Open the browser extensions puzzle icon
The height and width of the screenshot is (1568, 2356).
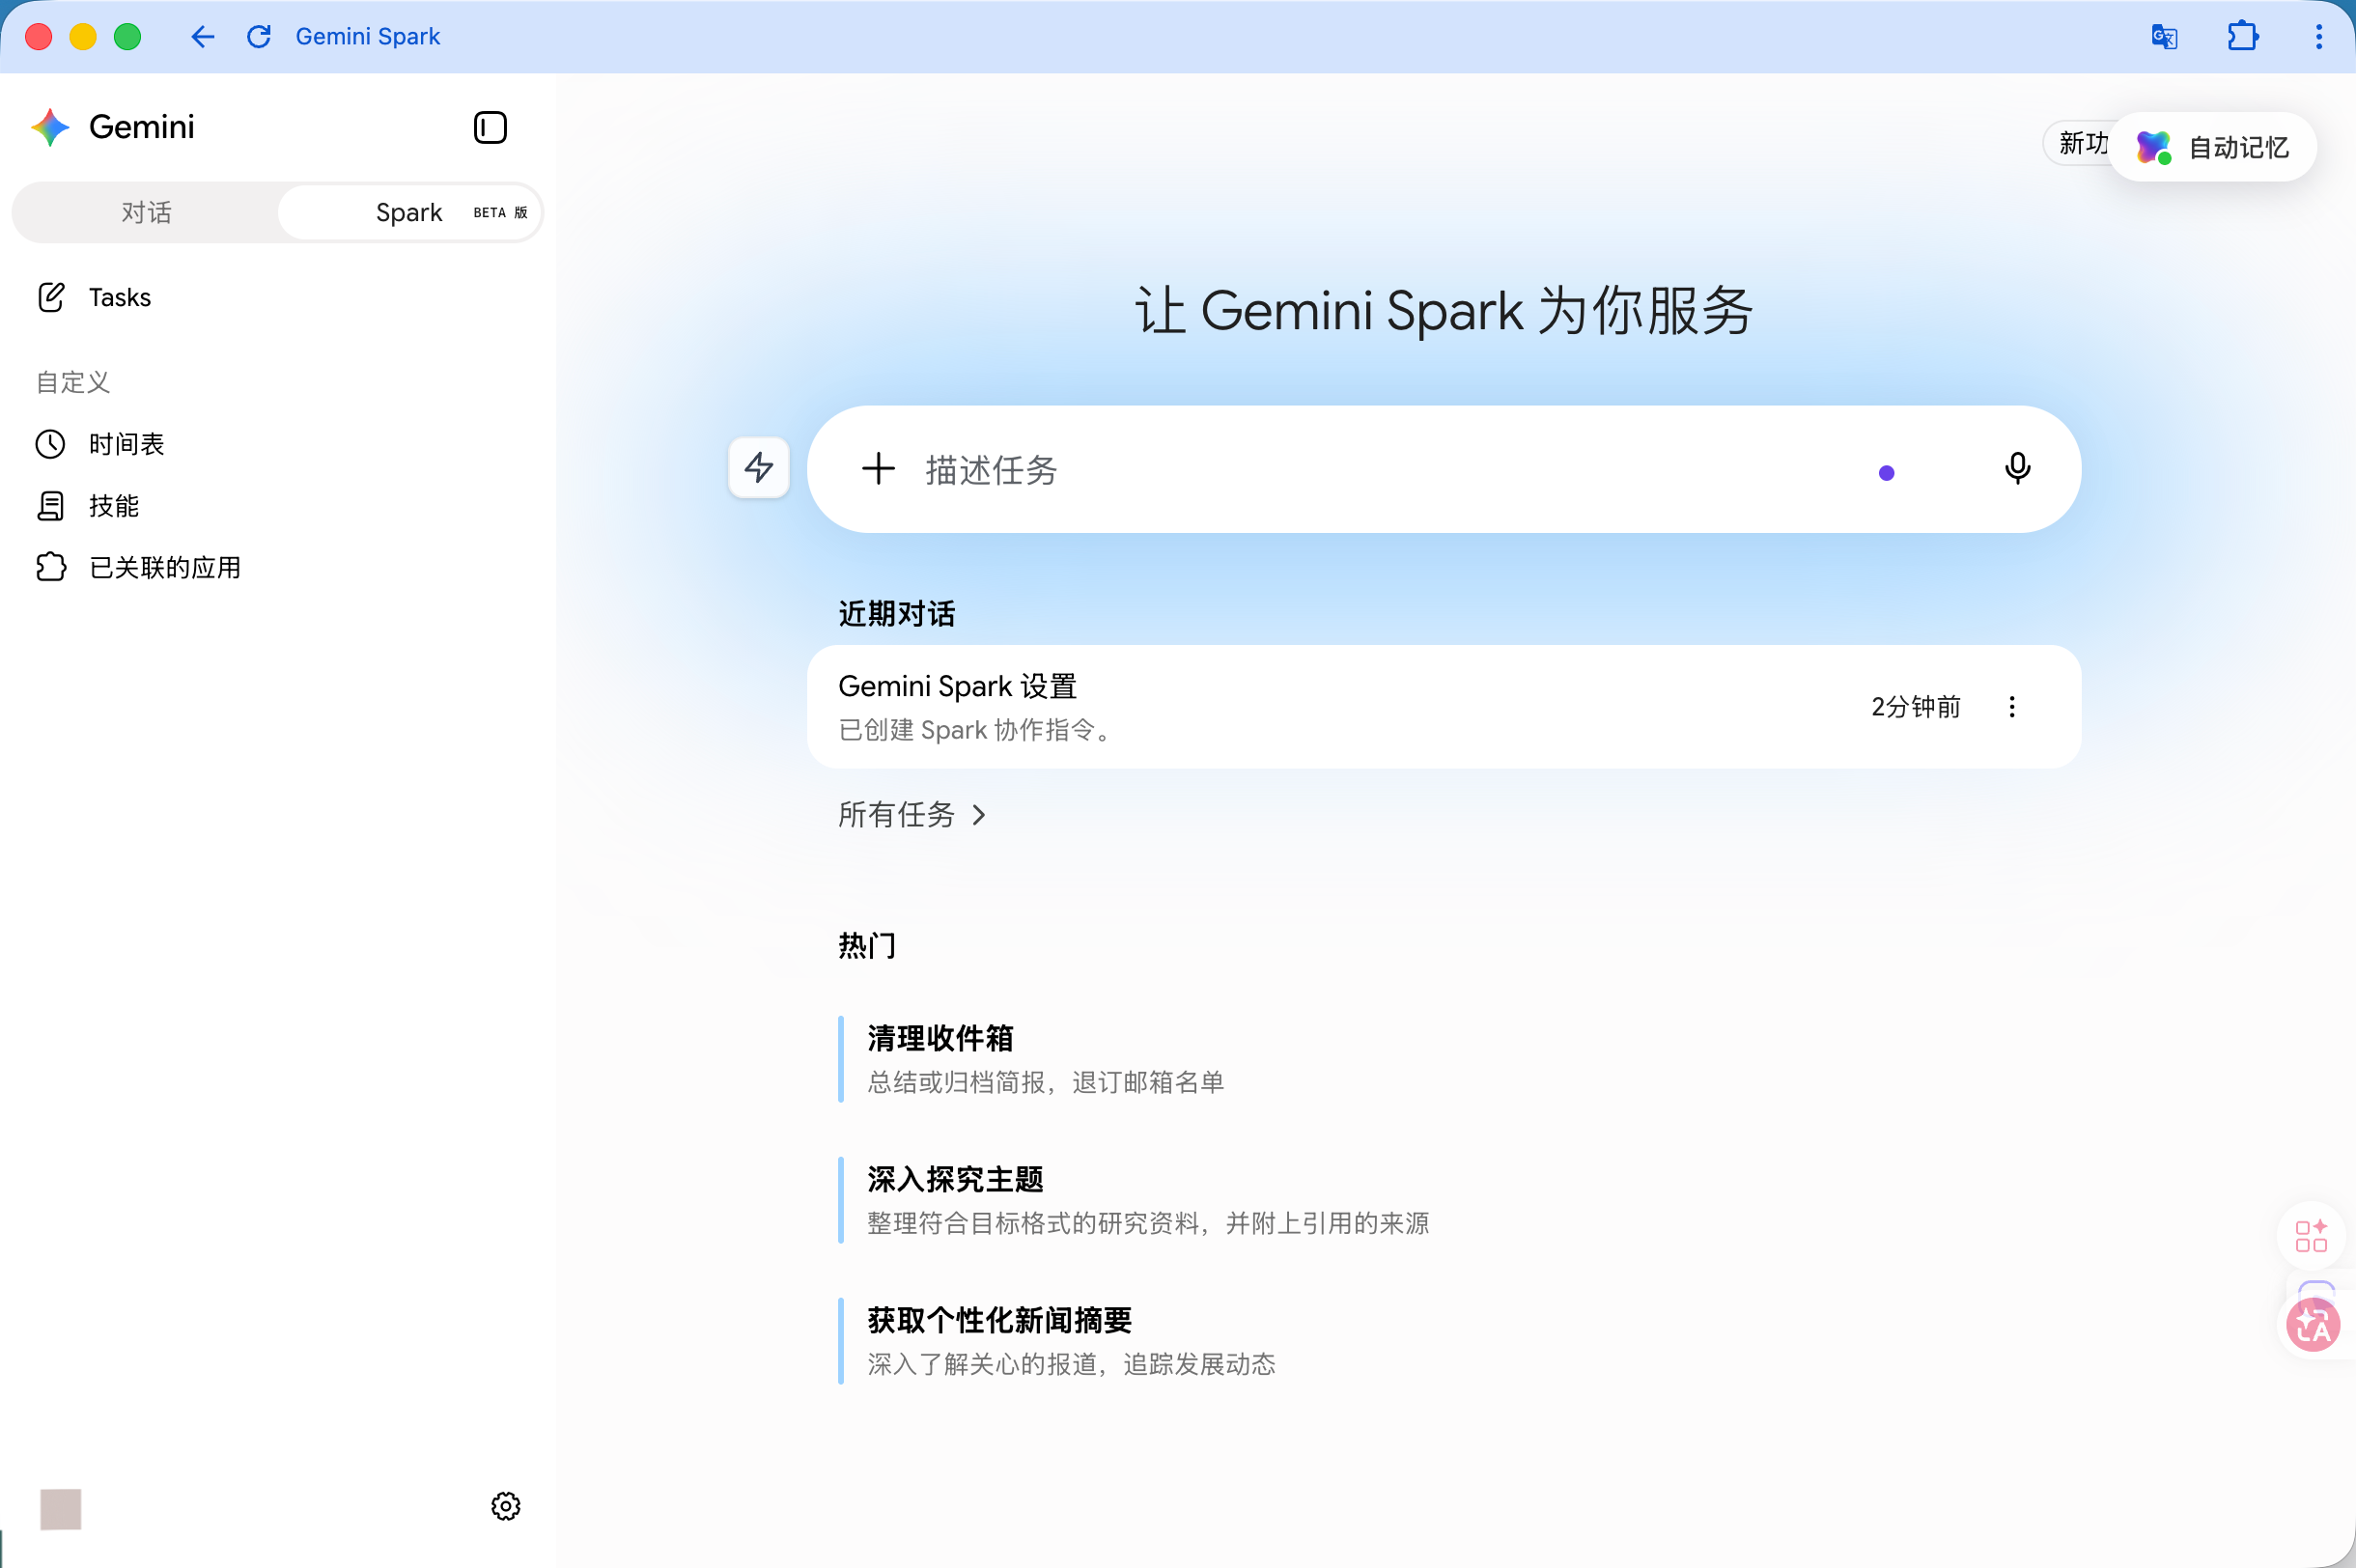2242,37
